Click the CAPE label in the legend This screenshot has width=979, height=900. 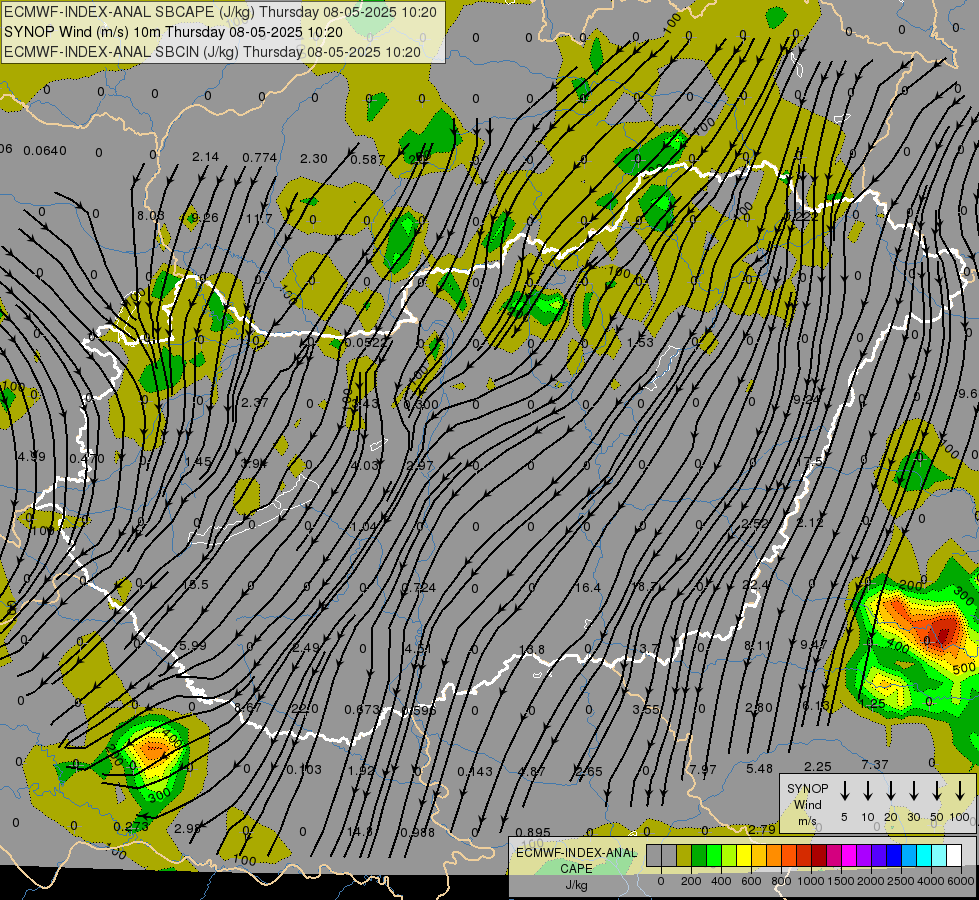pyautogui.click(x=576, y=869)
